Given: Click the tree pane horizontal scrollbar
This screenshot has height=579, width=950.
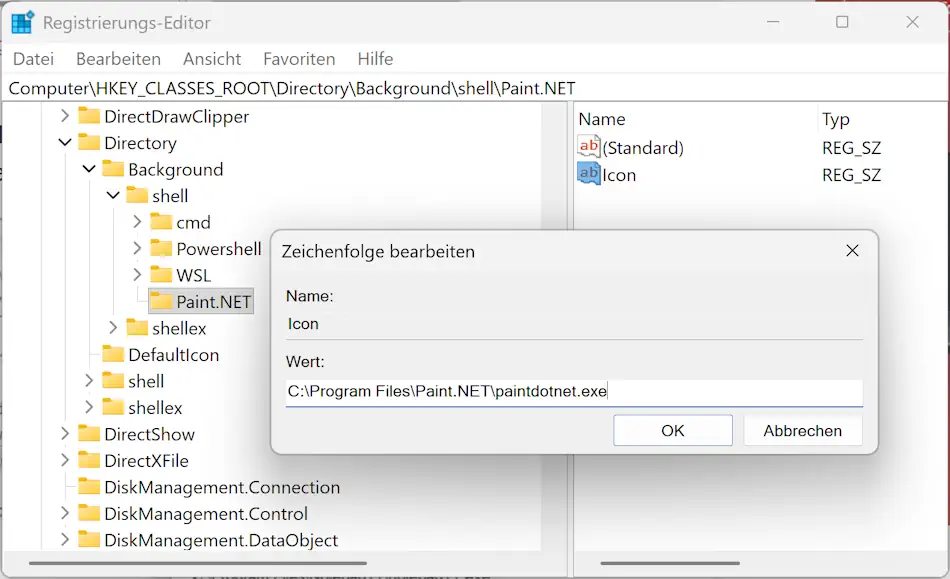Looking at the screenshot, I should tap(198, 563).
